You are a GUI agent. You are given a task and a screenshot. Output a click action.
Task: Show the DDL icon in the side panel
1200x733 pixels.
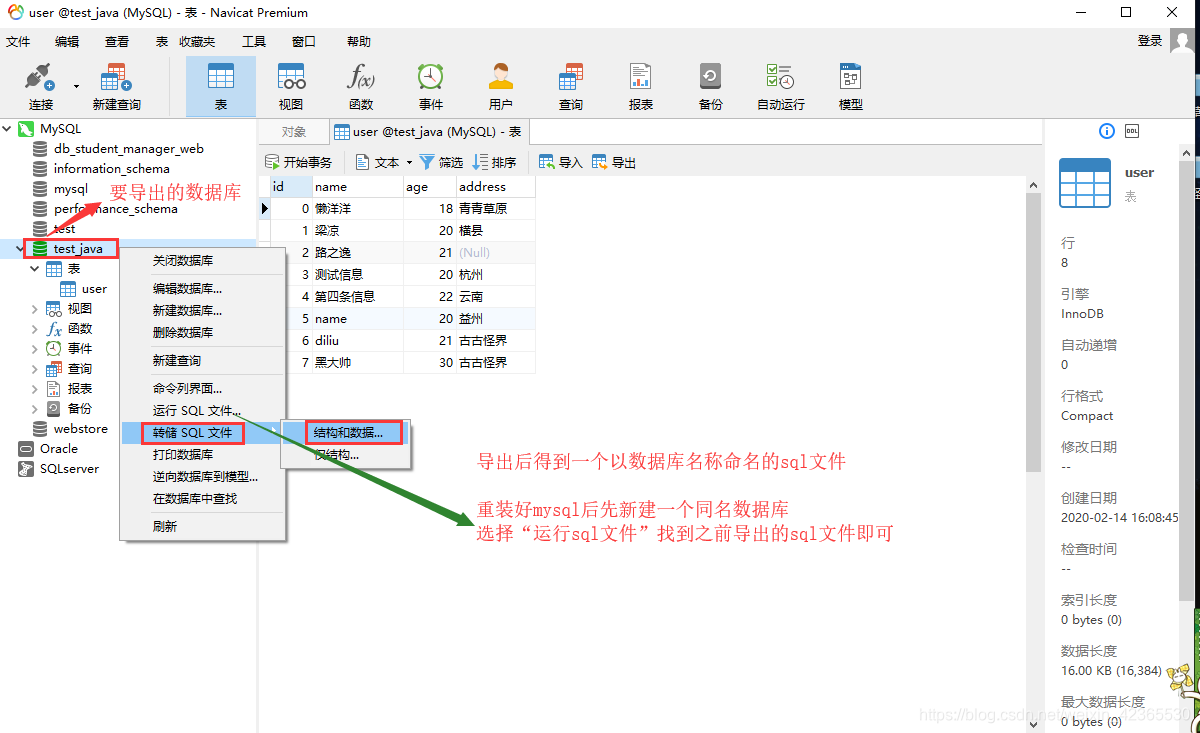click(1132, 131)
